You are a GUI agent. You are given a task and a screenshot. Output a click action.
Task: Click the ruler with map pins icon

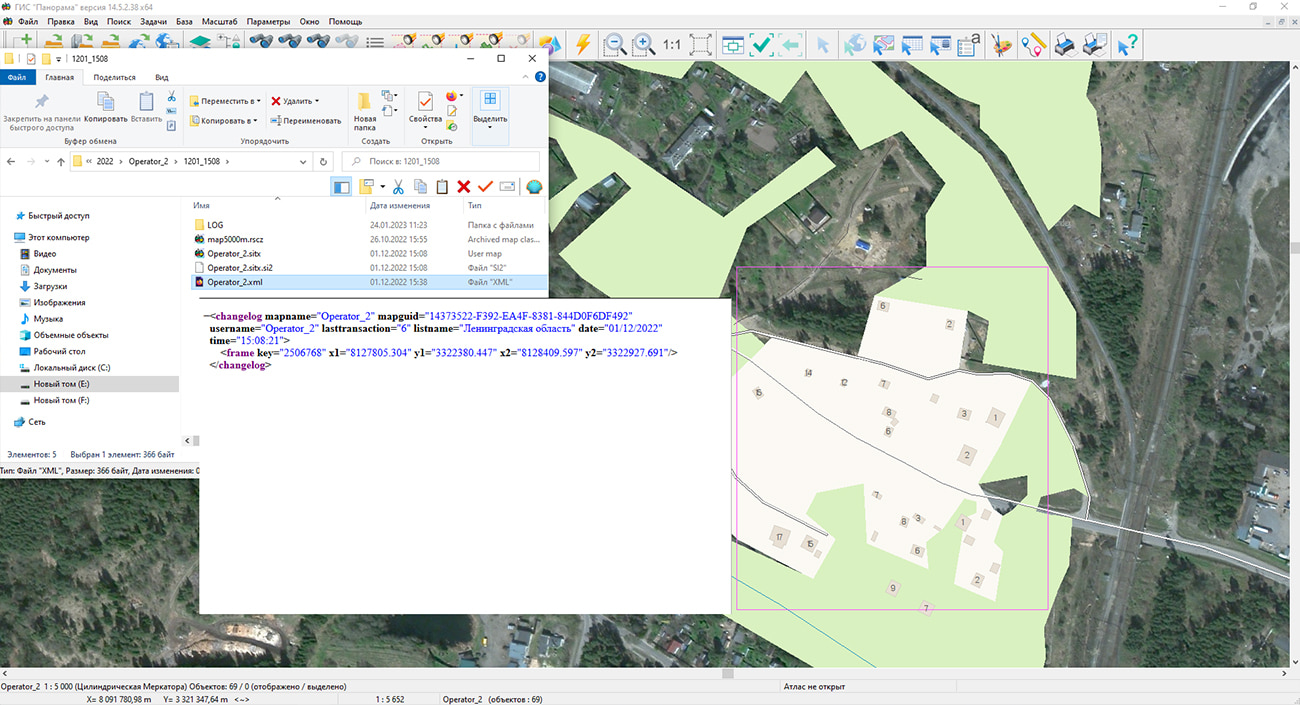click(1032, 44)
